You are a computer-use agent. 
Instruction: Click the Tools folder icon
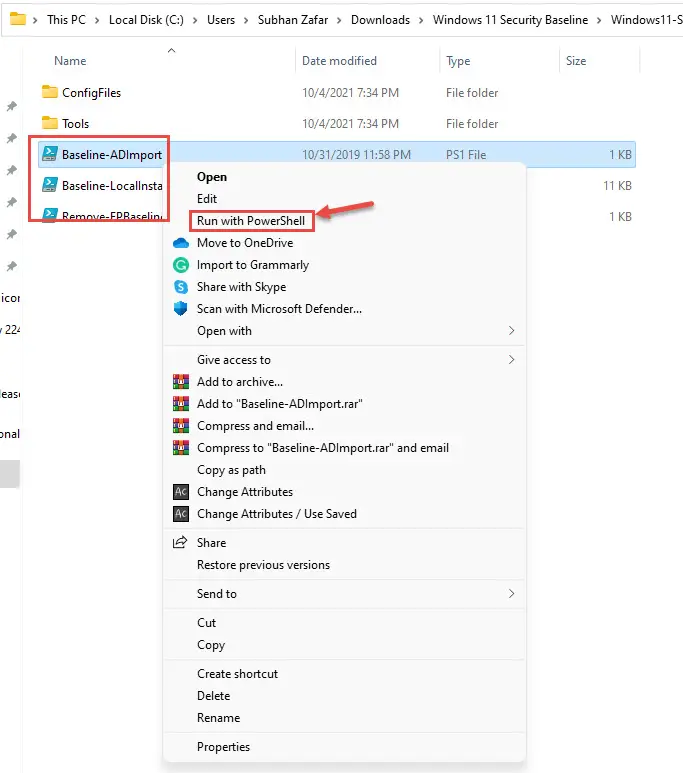pyautogui.click(x=50, y=122)
